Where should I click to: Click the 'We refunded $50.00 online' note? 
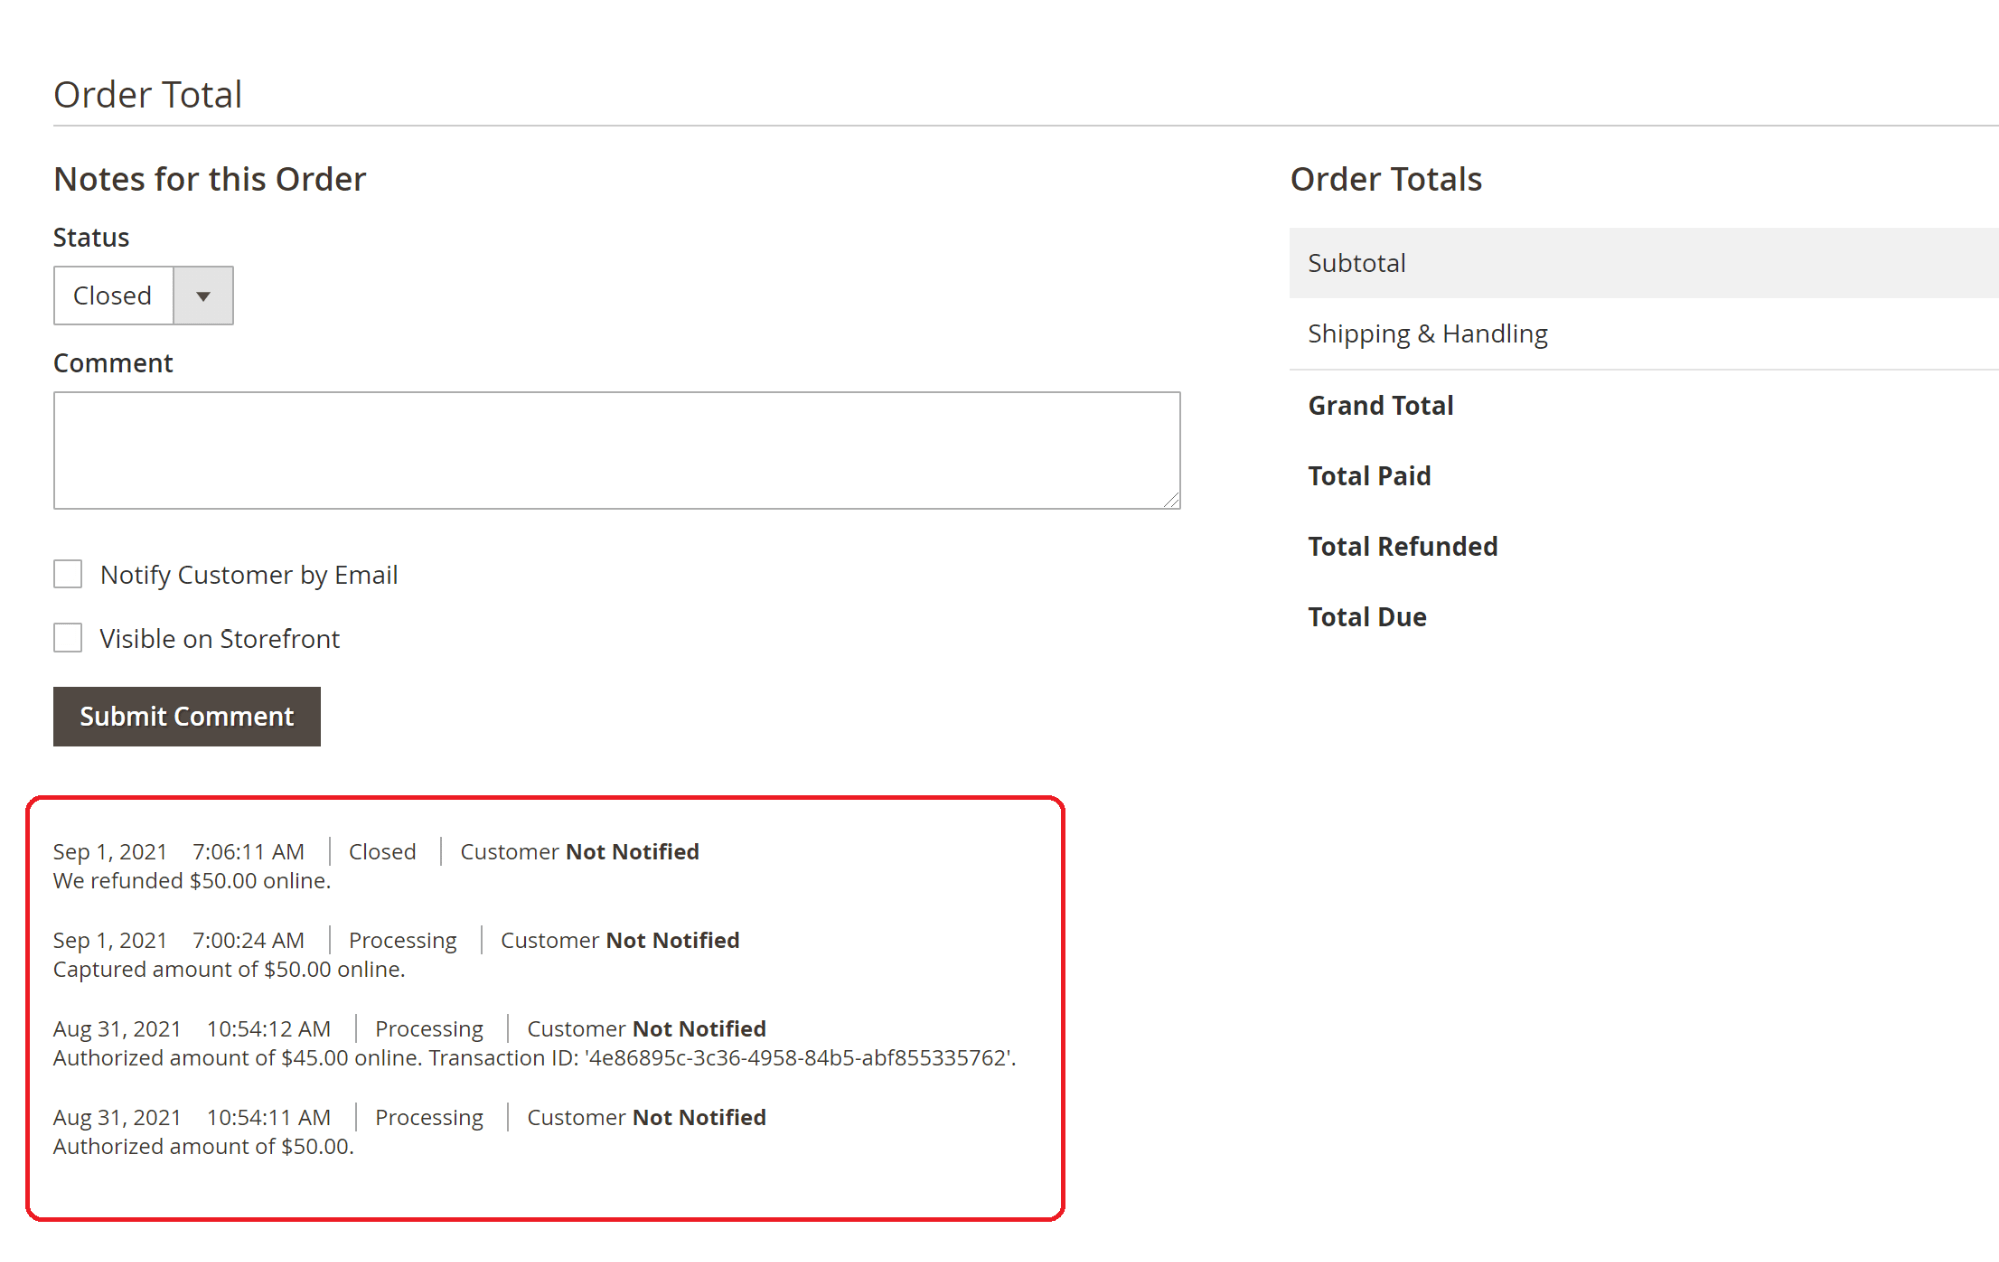(192, 881)
